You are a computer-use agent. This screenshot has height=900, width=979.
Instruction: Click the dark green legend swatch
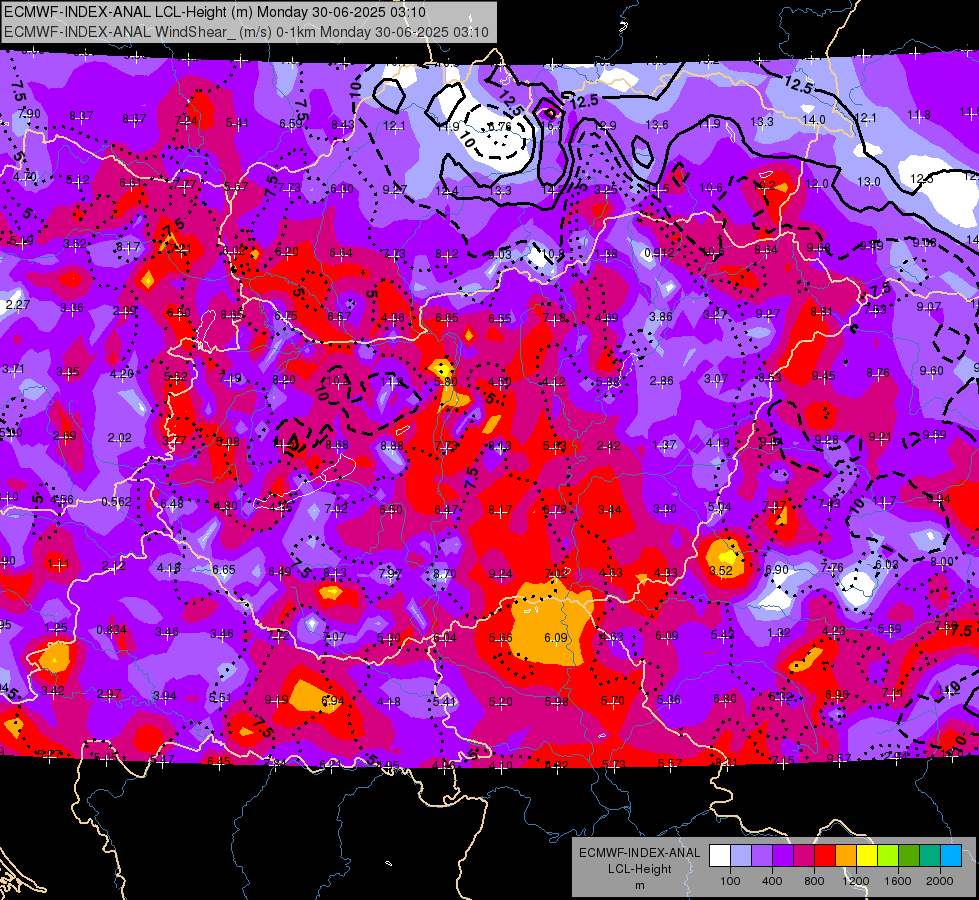[x=909, y=856]
